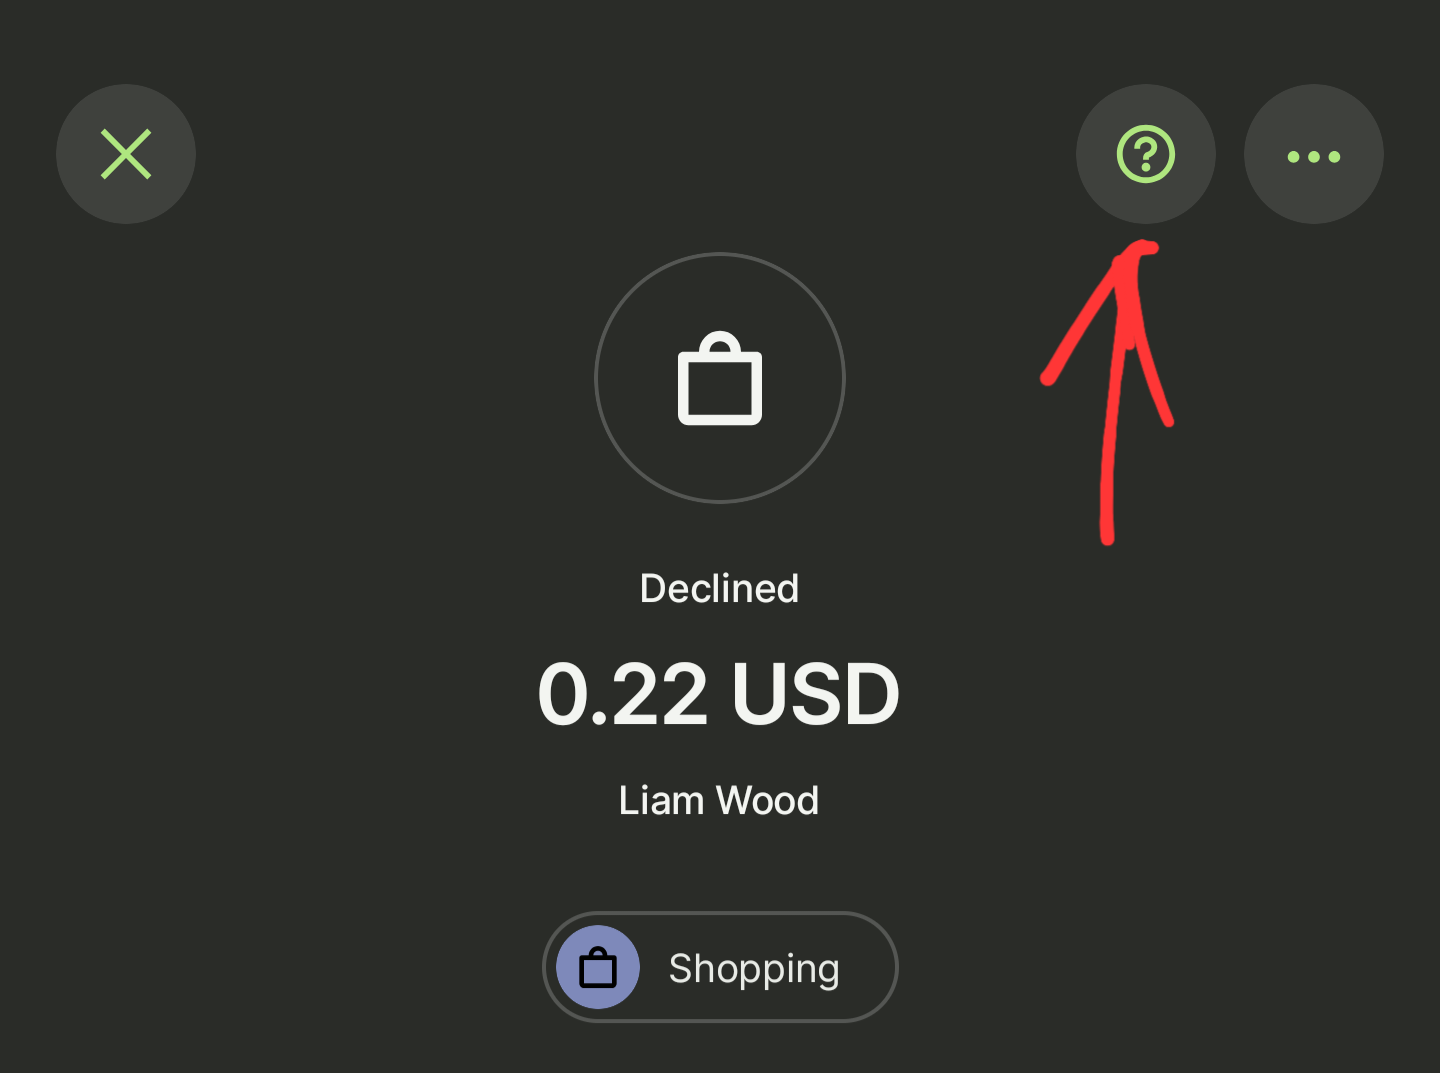
Task: Click the purple bag icon in Shopping chip
Action: click(x=598, y=967)
